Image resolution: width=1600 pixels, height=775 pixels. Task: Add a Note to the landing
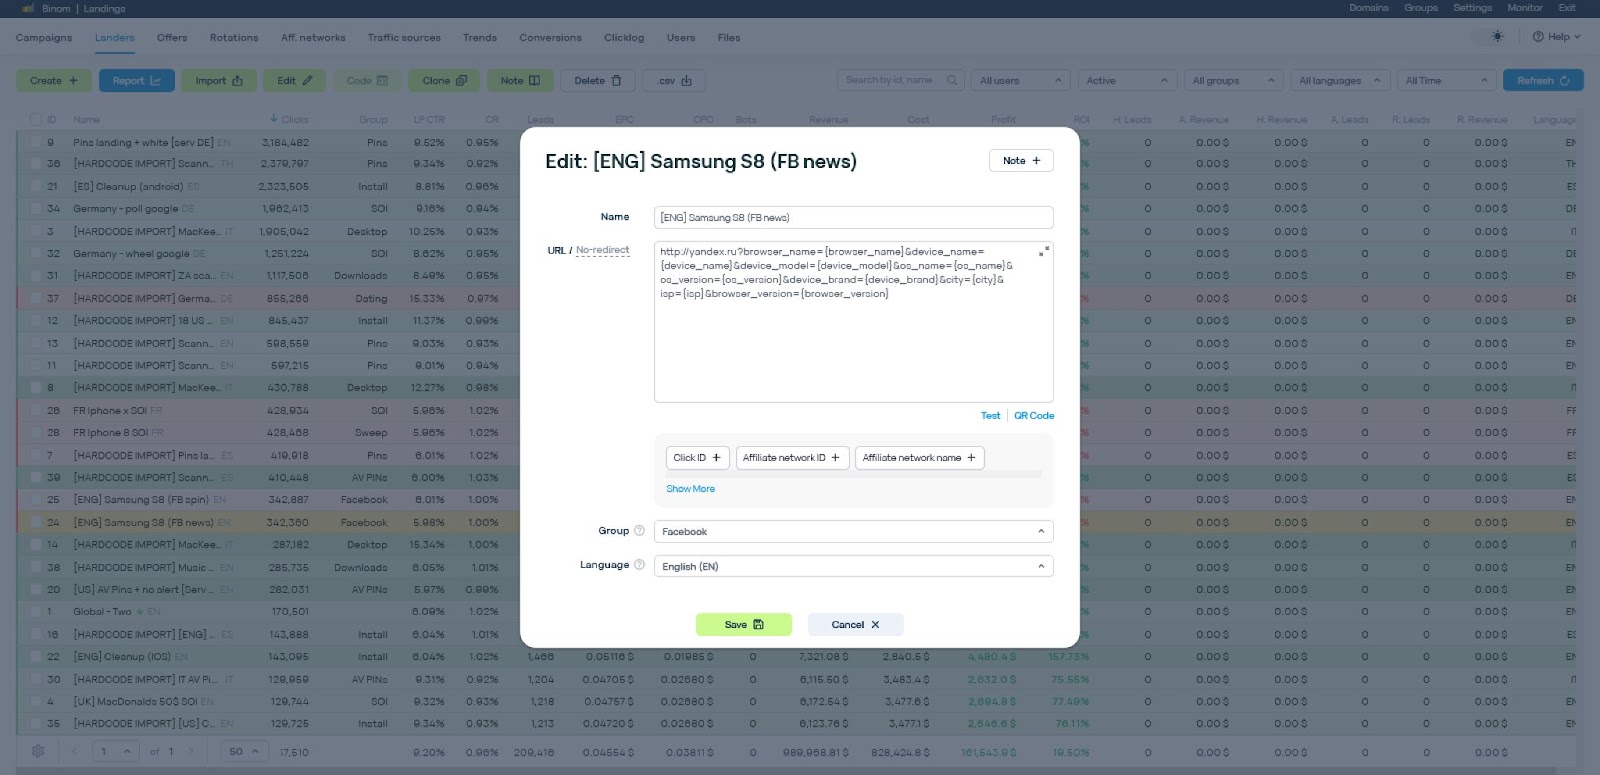(1021, 160)
